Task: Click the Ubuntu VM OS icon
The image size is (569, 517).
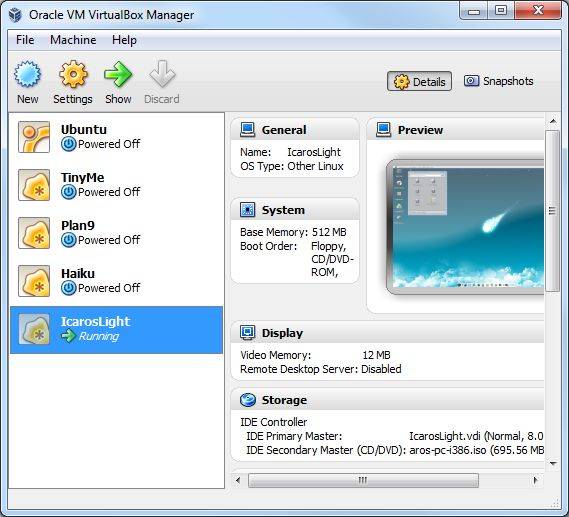Action: point(34,137)
